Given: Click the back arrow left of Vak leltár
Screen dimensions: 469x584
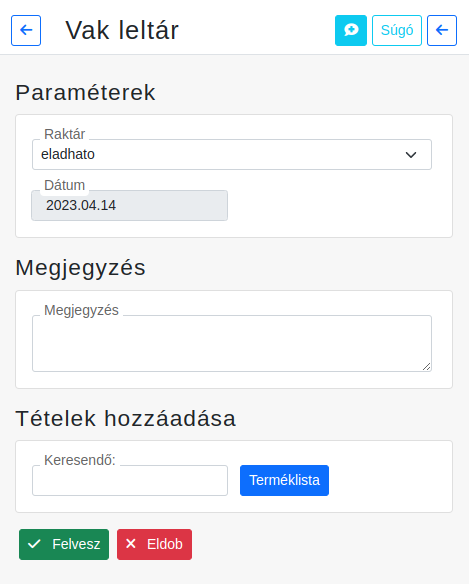Looking at the screenshot, I should pyautogui.click(x=26, y=30).
